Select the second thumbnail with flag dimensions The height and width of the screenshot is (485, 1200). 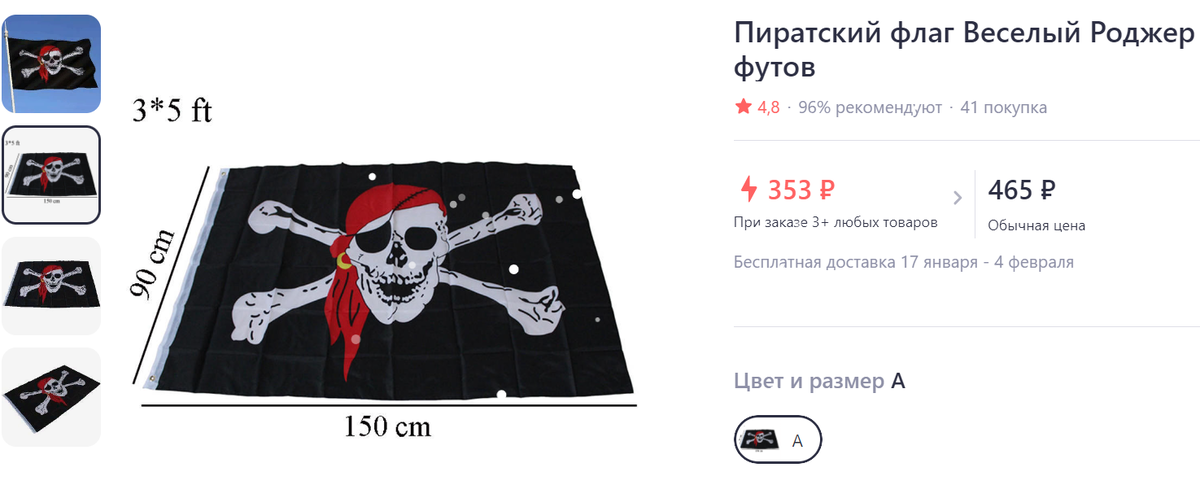(x=51, y=174)
